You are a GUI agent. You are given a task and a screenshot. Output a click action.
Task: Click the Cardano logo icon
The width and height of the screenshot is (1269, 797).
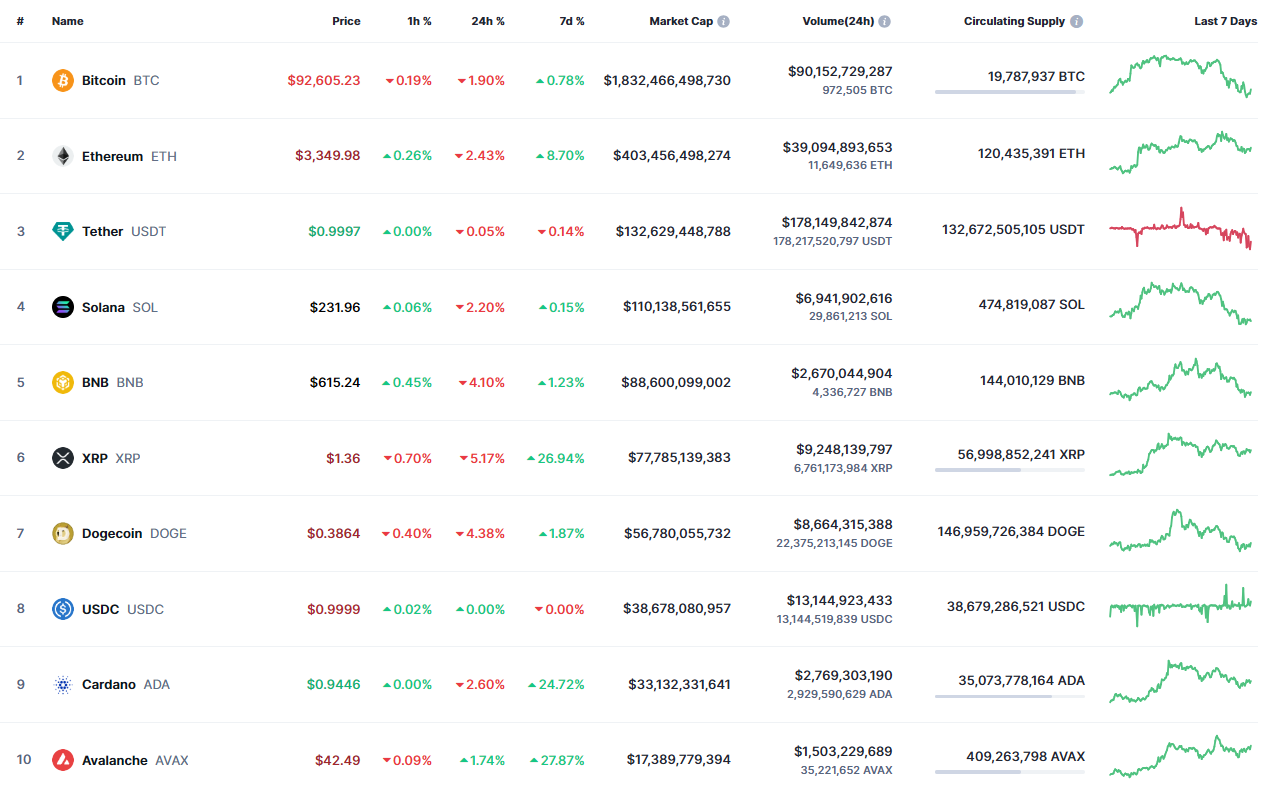63,685
